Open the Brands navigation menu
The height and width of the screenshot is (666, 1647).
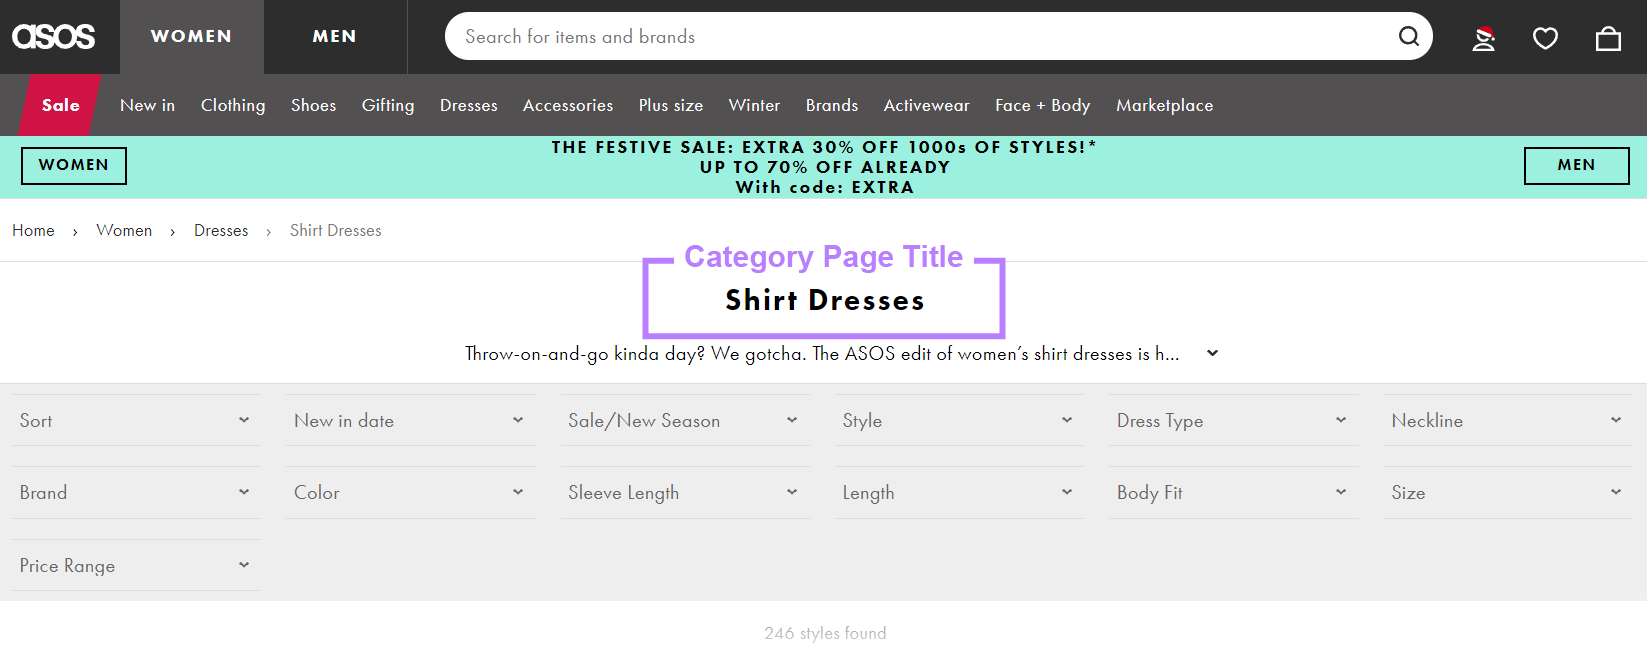coord(832,105)
